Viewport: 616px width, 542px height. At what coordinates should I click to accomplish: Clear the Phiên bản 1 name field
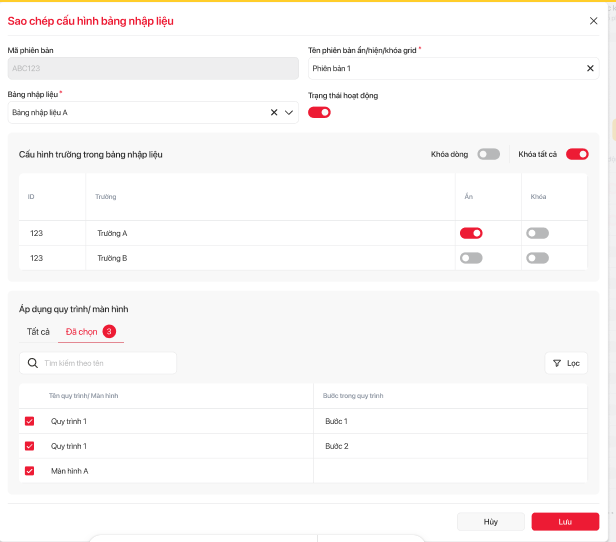tap(590, 68)
